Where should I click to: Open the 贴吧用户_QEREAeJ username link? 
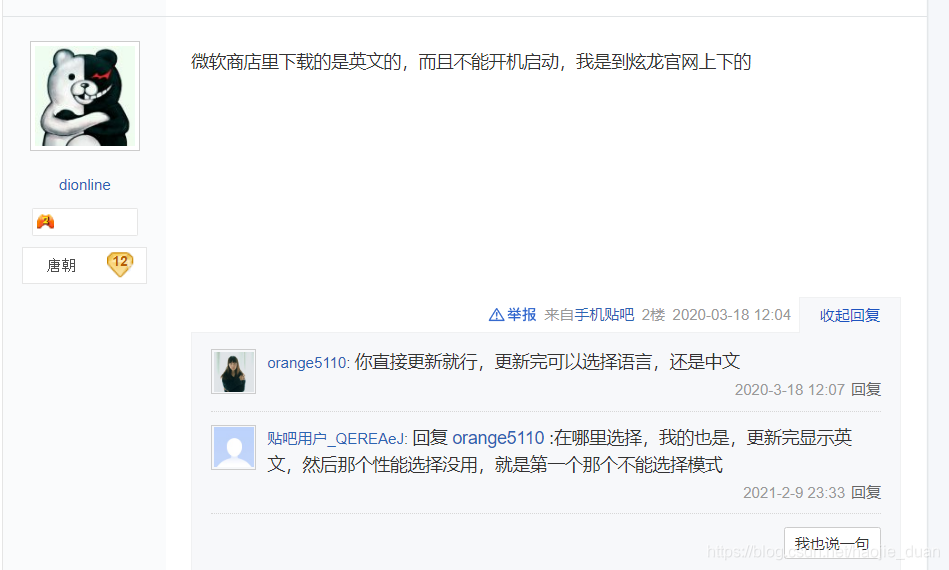(x=336, y=438)
